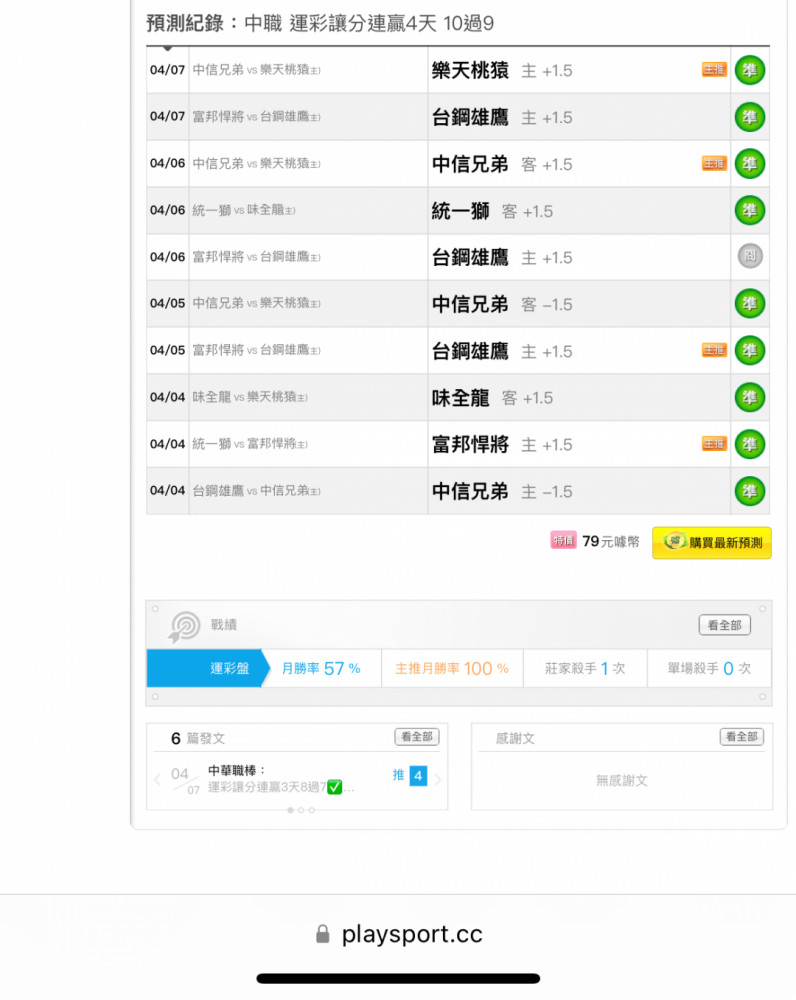Click prediction text 味全龍 客 +1.5

click(x=492, y=398)
